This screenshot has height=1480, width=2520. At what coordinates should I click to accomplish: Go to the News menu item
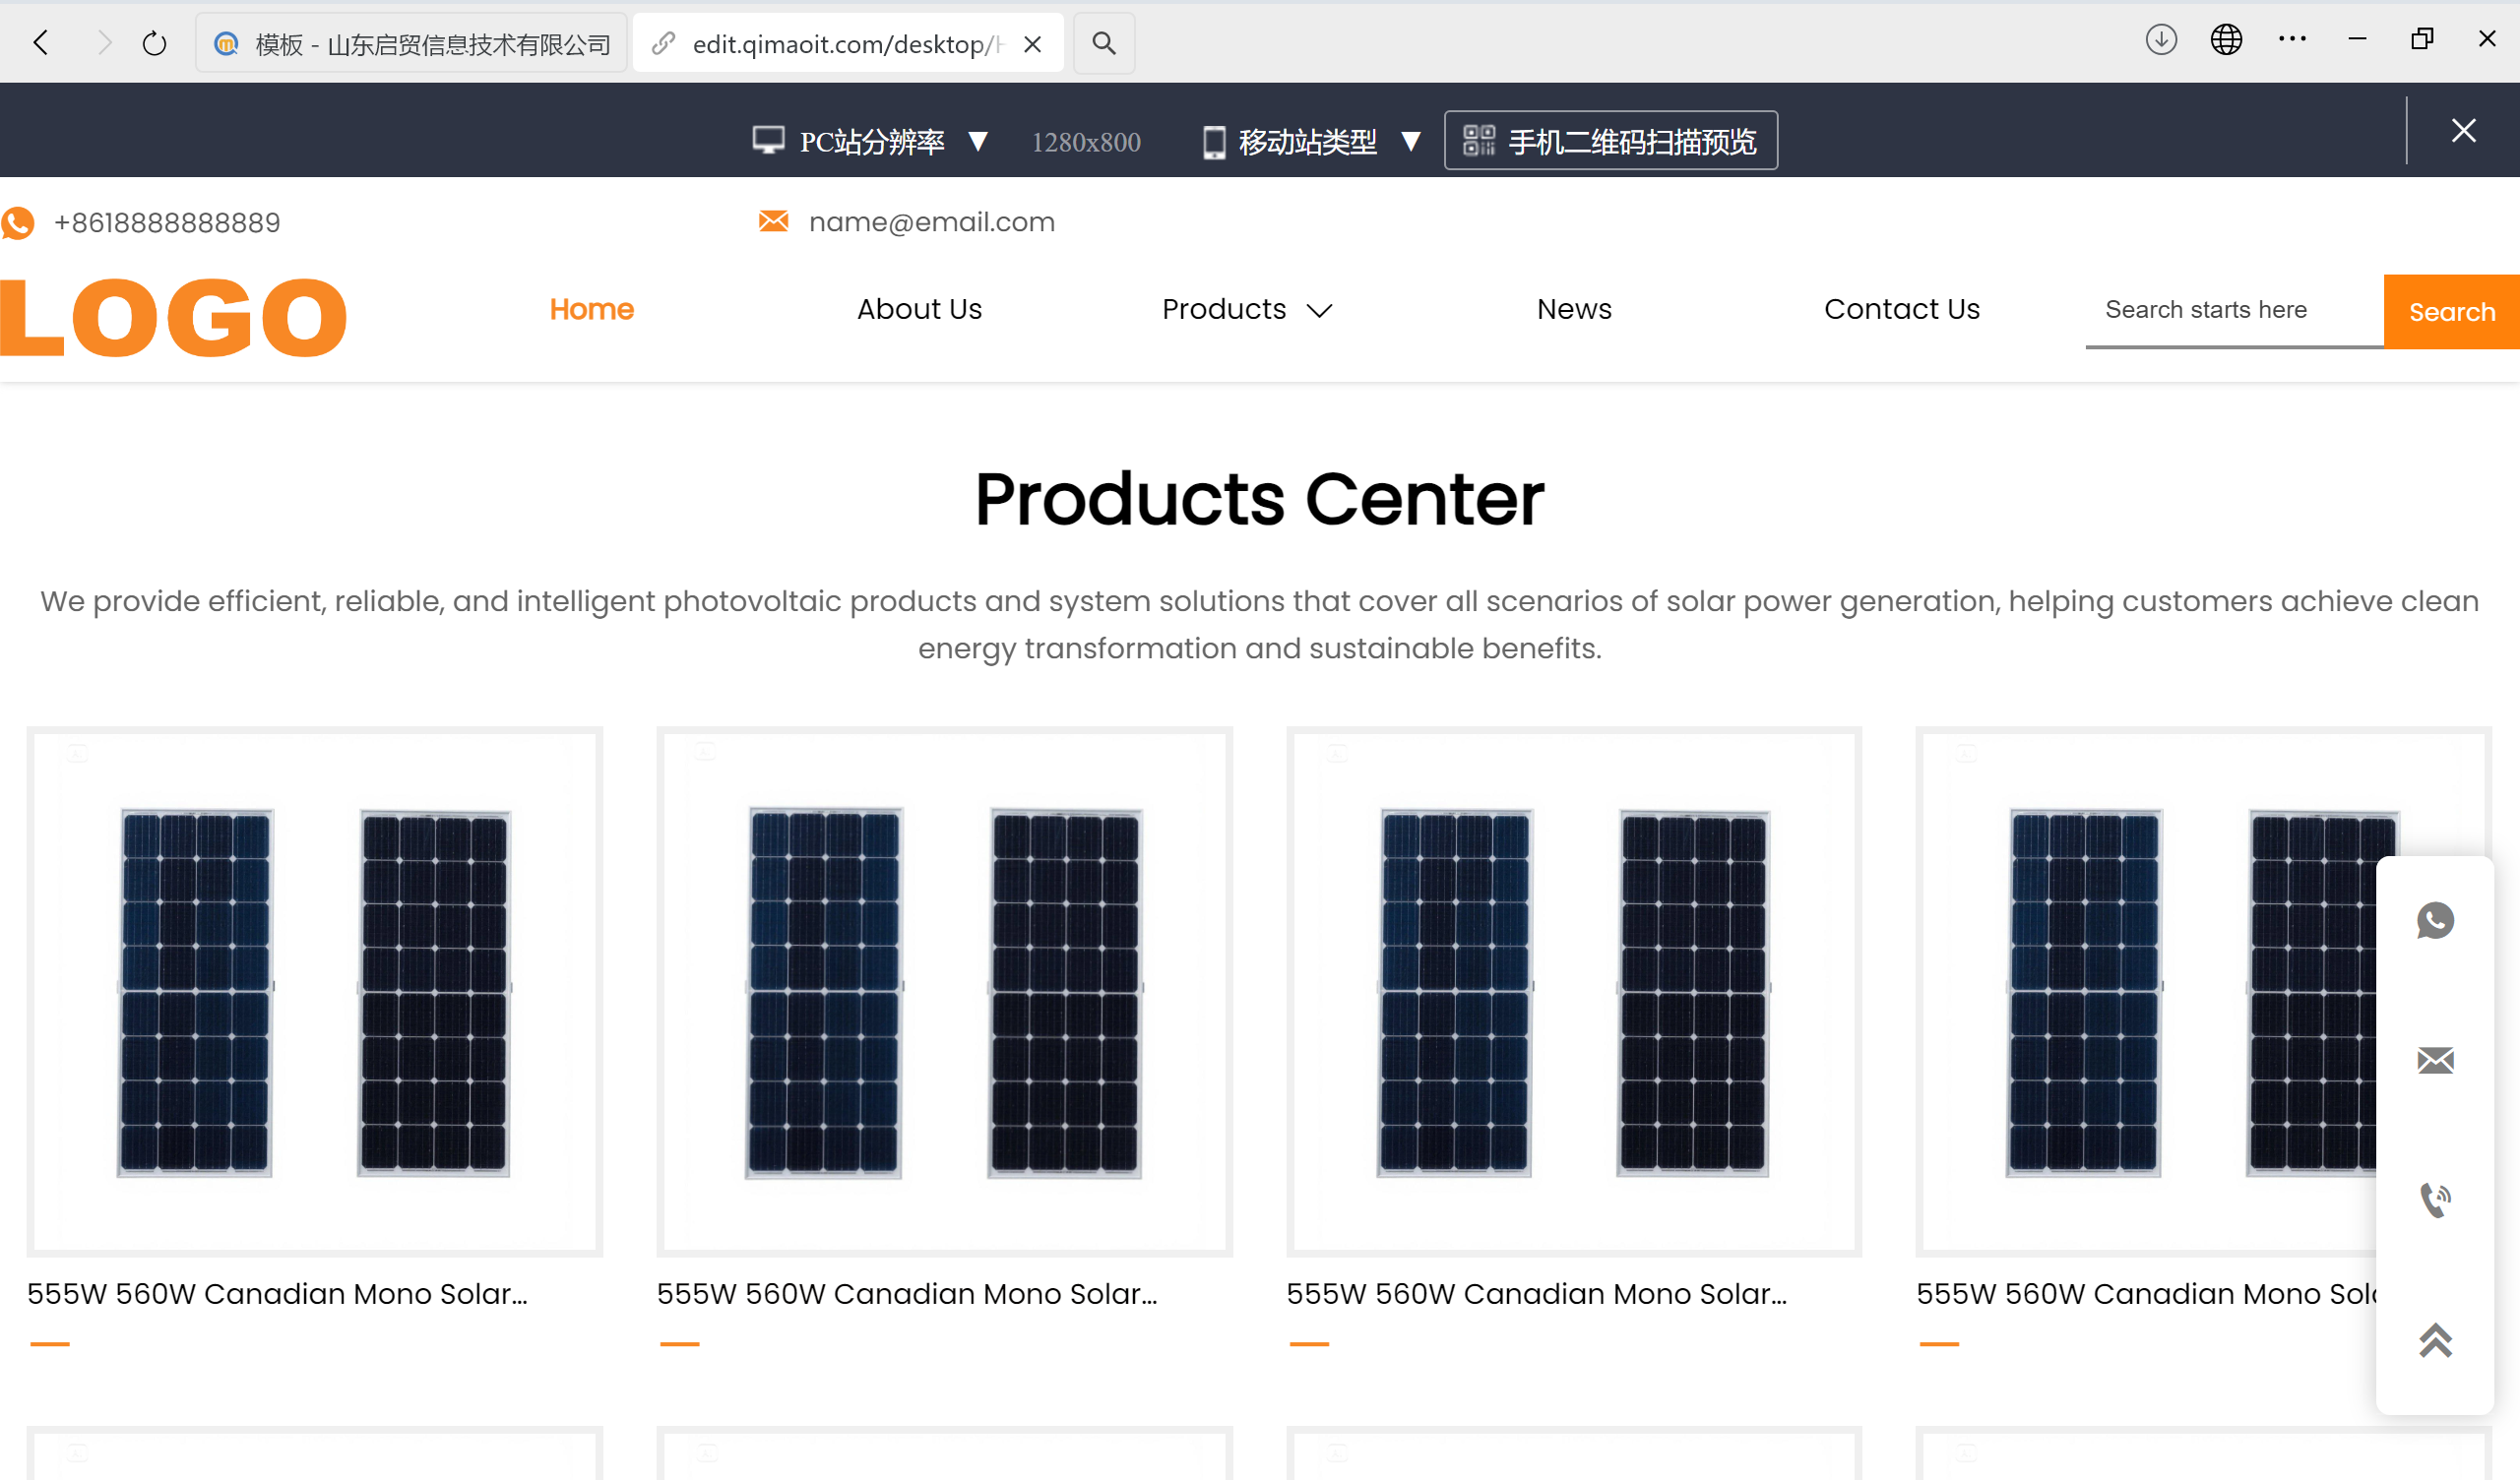pos(1574,310)
